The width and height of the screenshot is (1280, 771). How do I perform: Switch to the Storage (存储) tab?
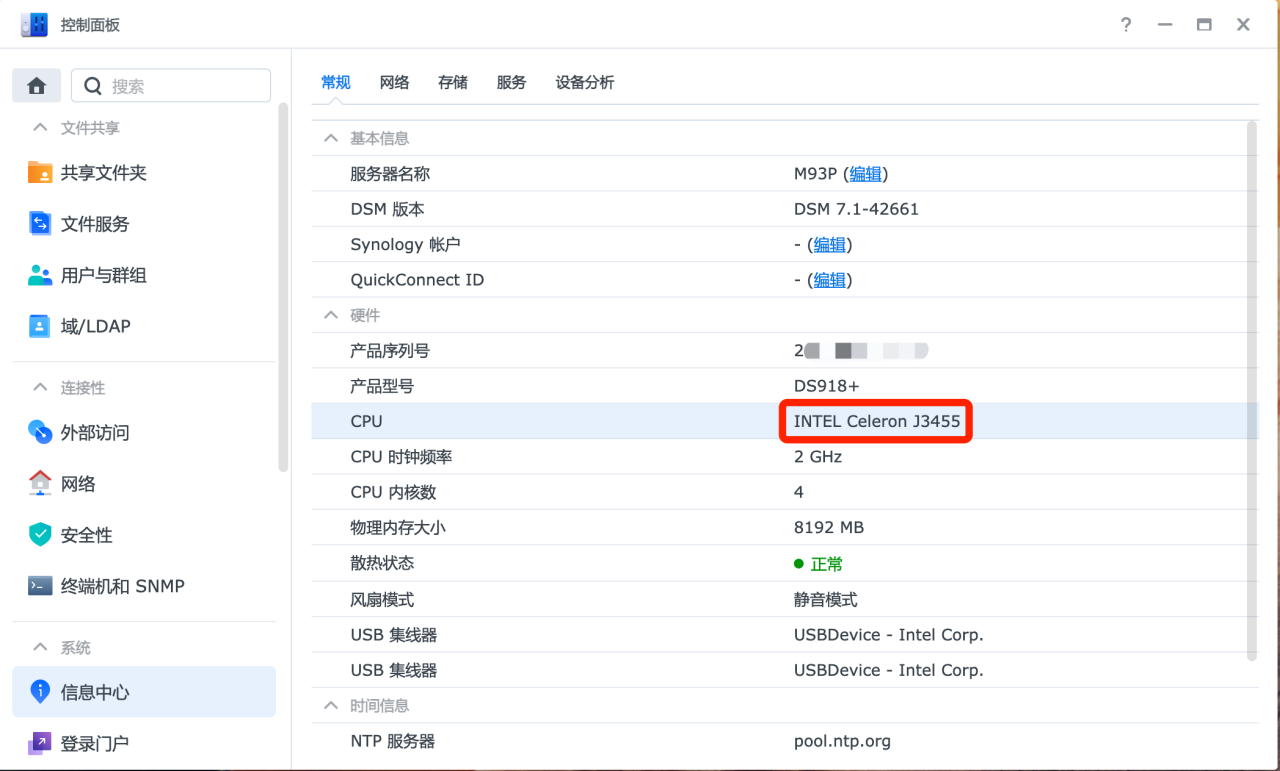pyautogui.click(x=452, y=83)
